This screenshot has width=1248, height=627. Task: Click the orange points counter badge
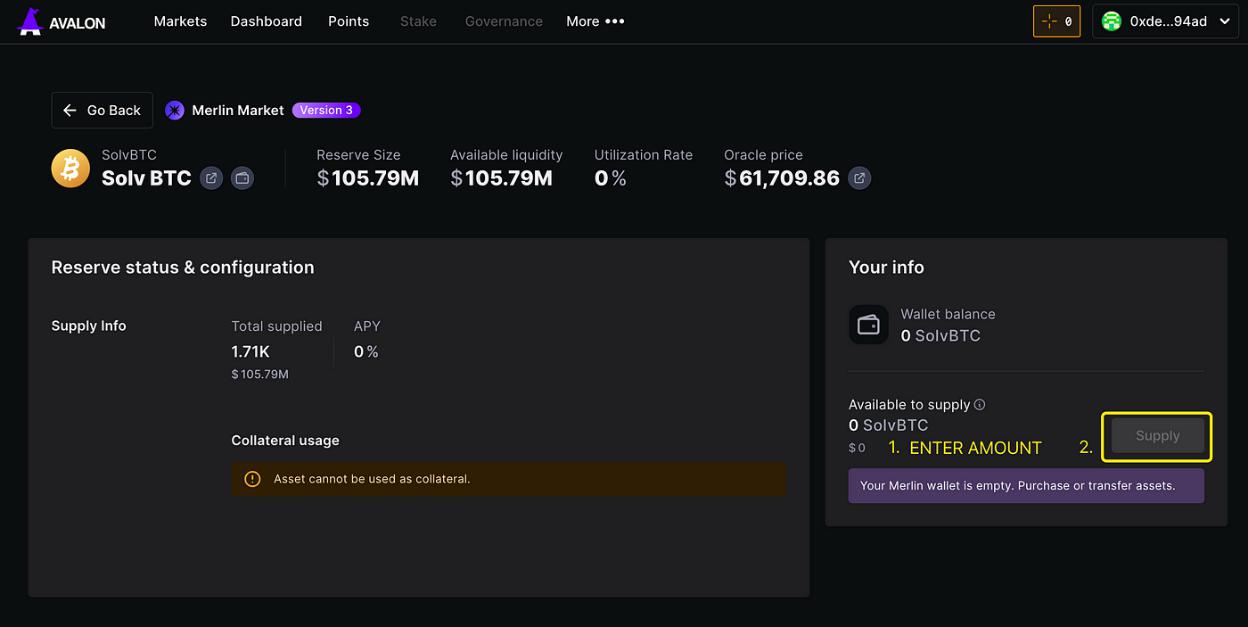tap(1056, 21)
